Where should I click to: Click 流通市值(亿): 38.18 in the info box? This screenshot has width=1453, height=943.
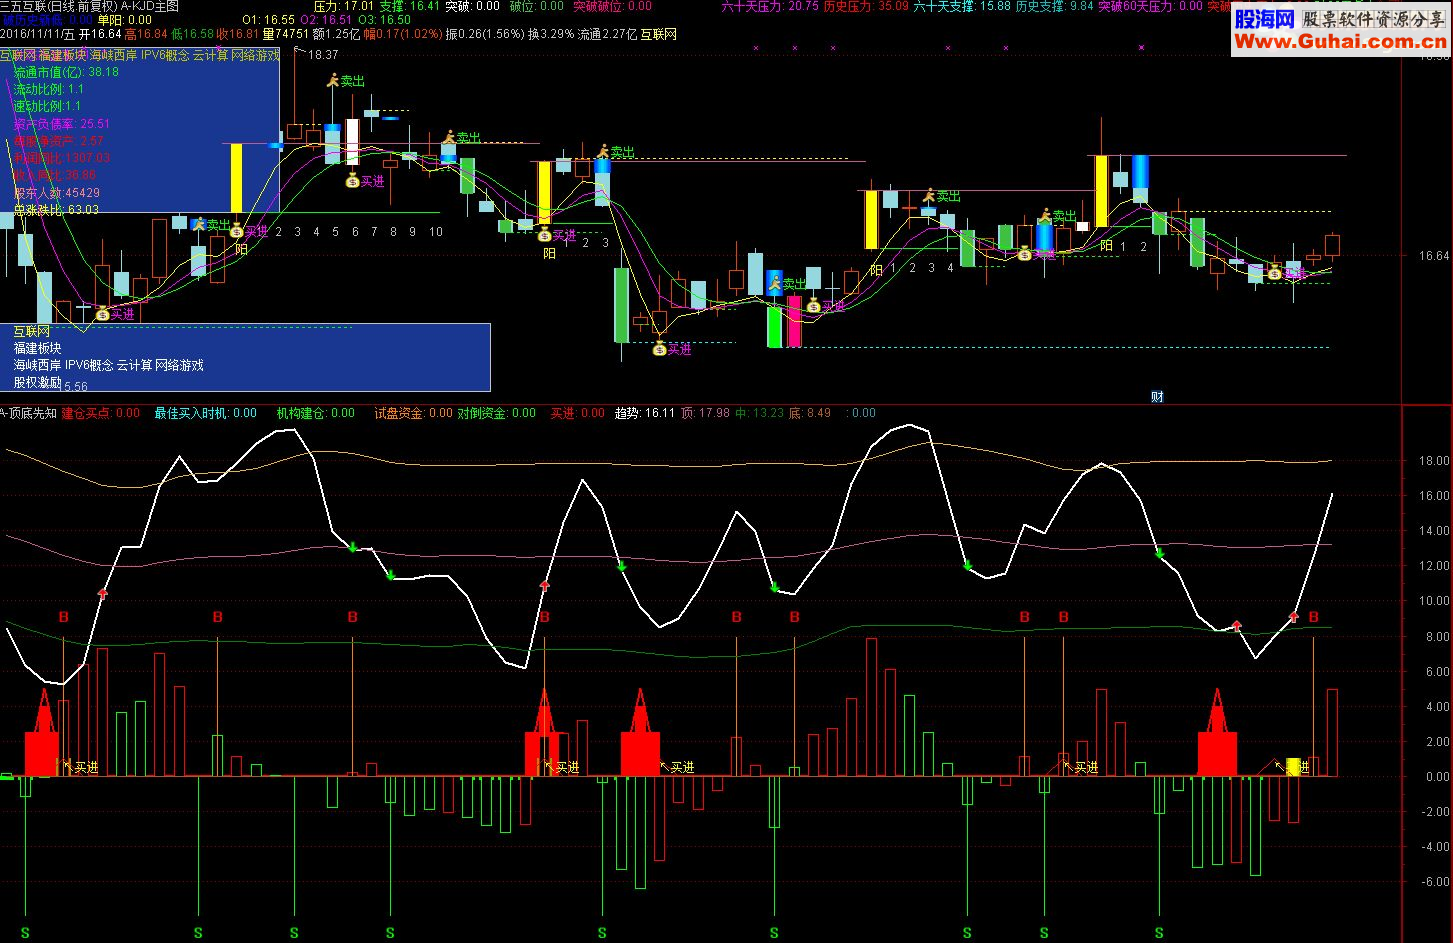point(66,72)
